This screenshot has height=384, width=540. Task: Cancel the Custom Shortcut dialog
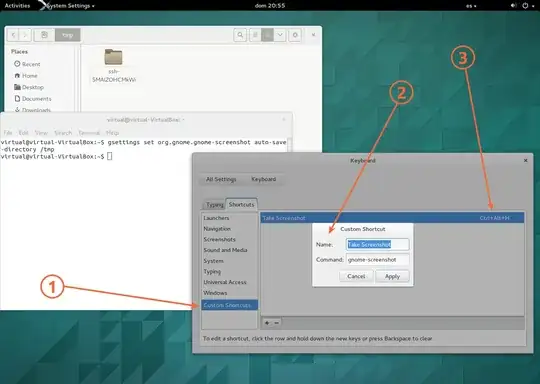coord(356,276)
